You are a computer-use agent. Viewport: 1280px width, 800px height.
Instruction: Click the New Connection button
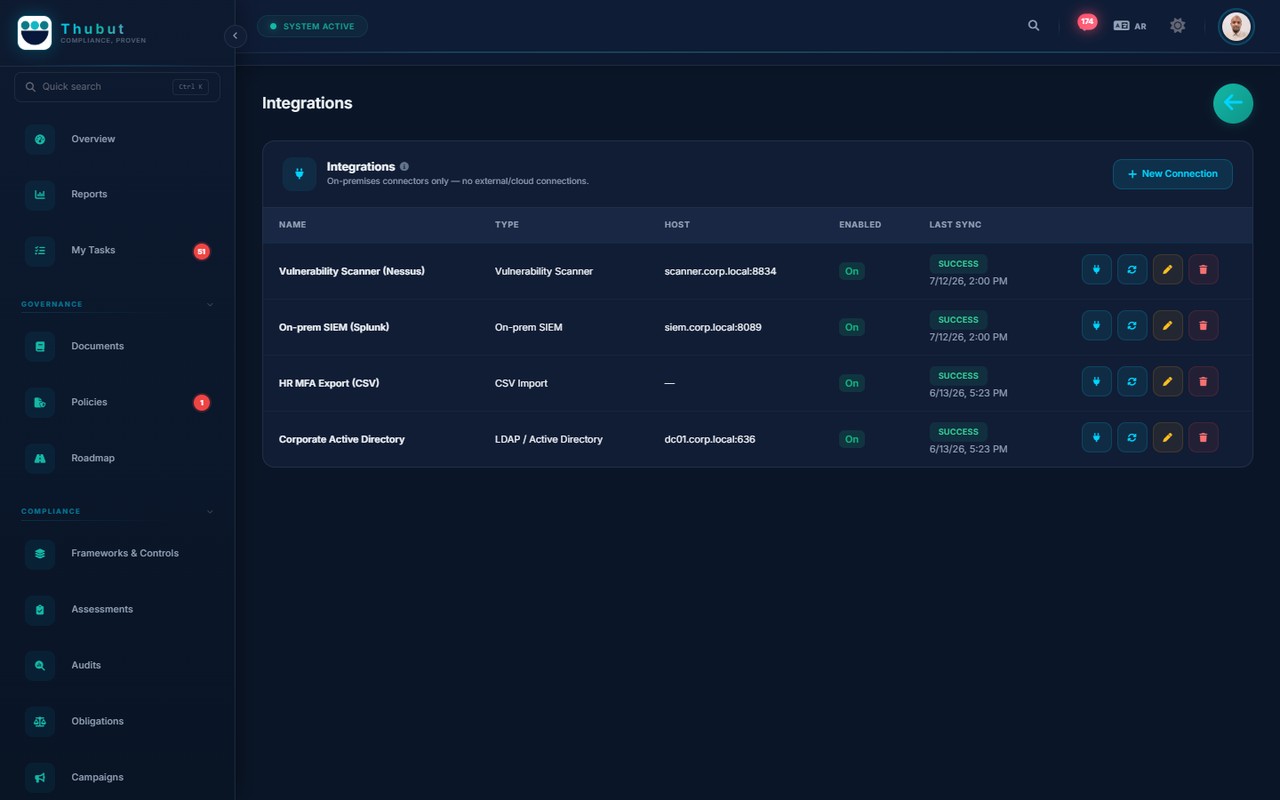[x=1172, y=174]
